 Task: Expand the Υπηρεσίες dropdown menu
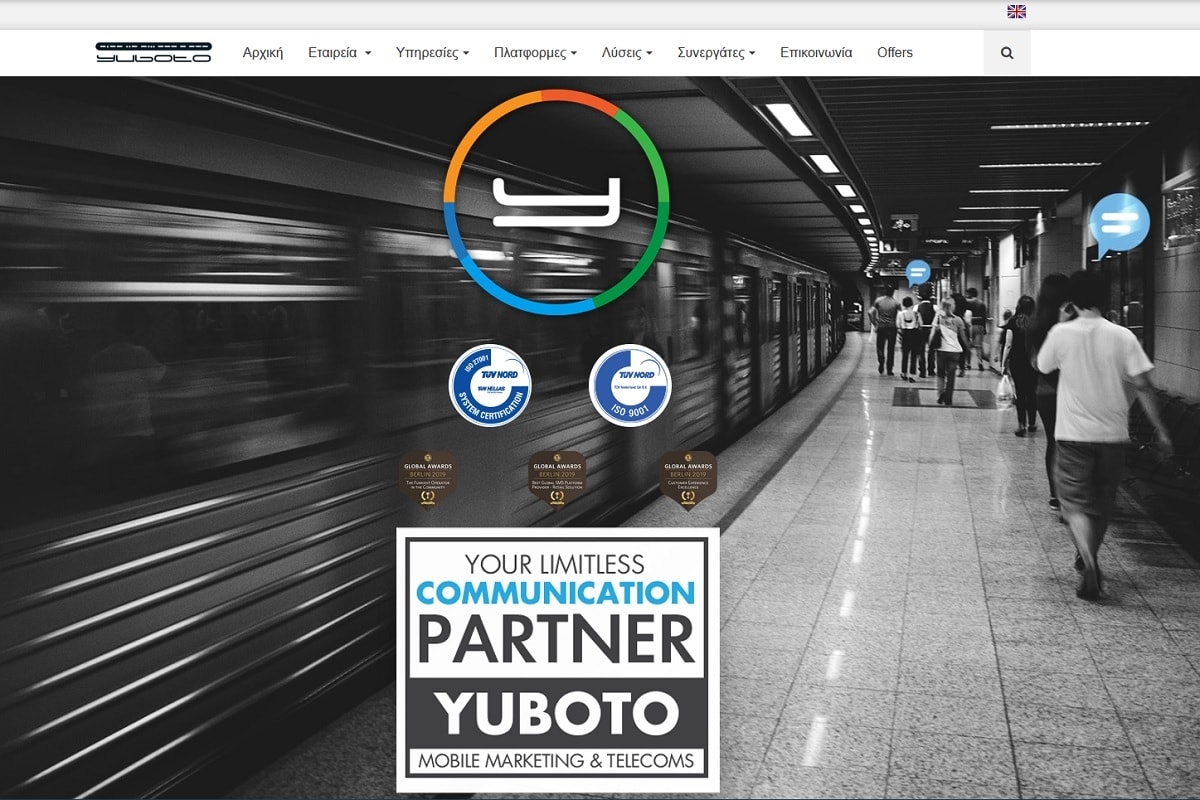(x=432, y=53)
